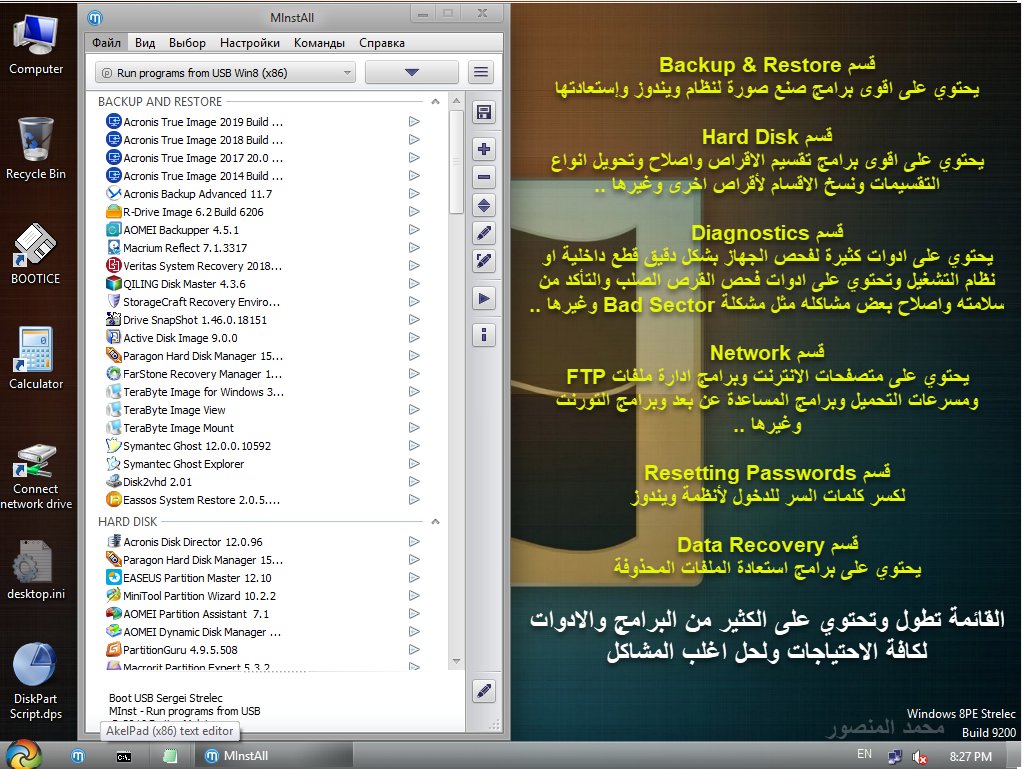Screen dimensions: 1024x769
Task: Select the Computer desktop icon
Action: (x=36, y=44)
